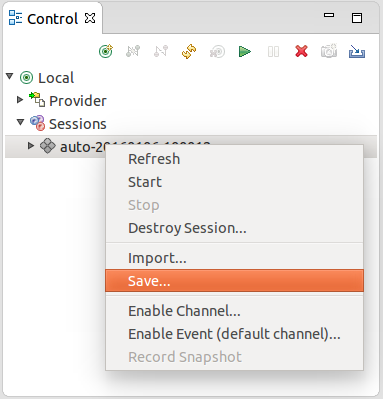Click the Refresh arrows toolbar icon

[x=189, y=51]
